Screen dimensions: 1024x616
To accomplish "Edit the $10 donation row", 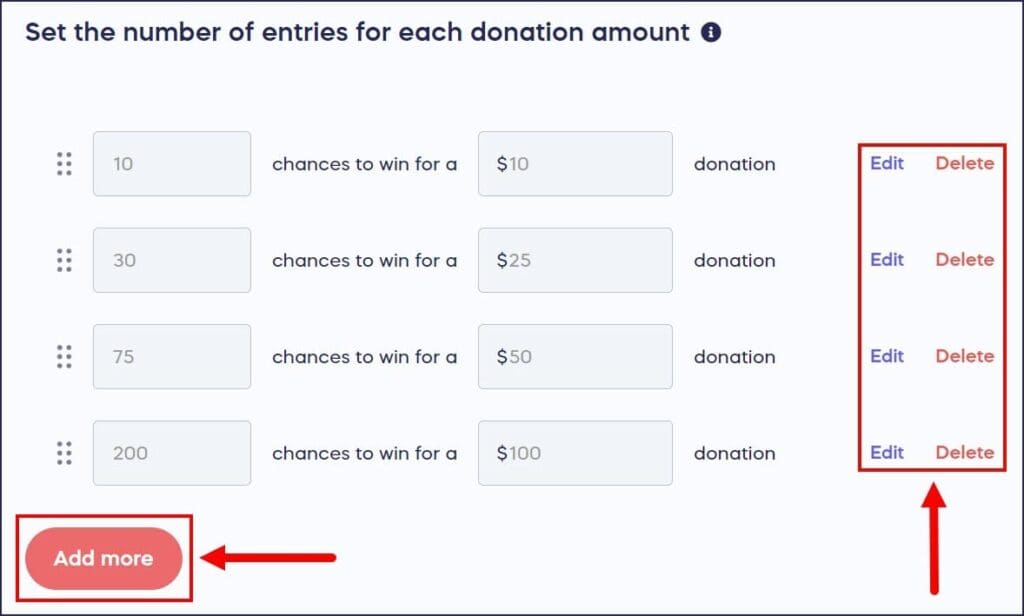I will (x=887, y=163).
